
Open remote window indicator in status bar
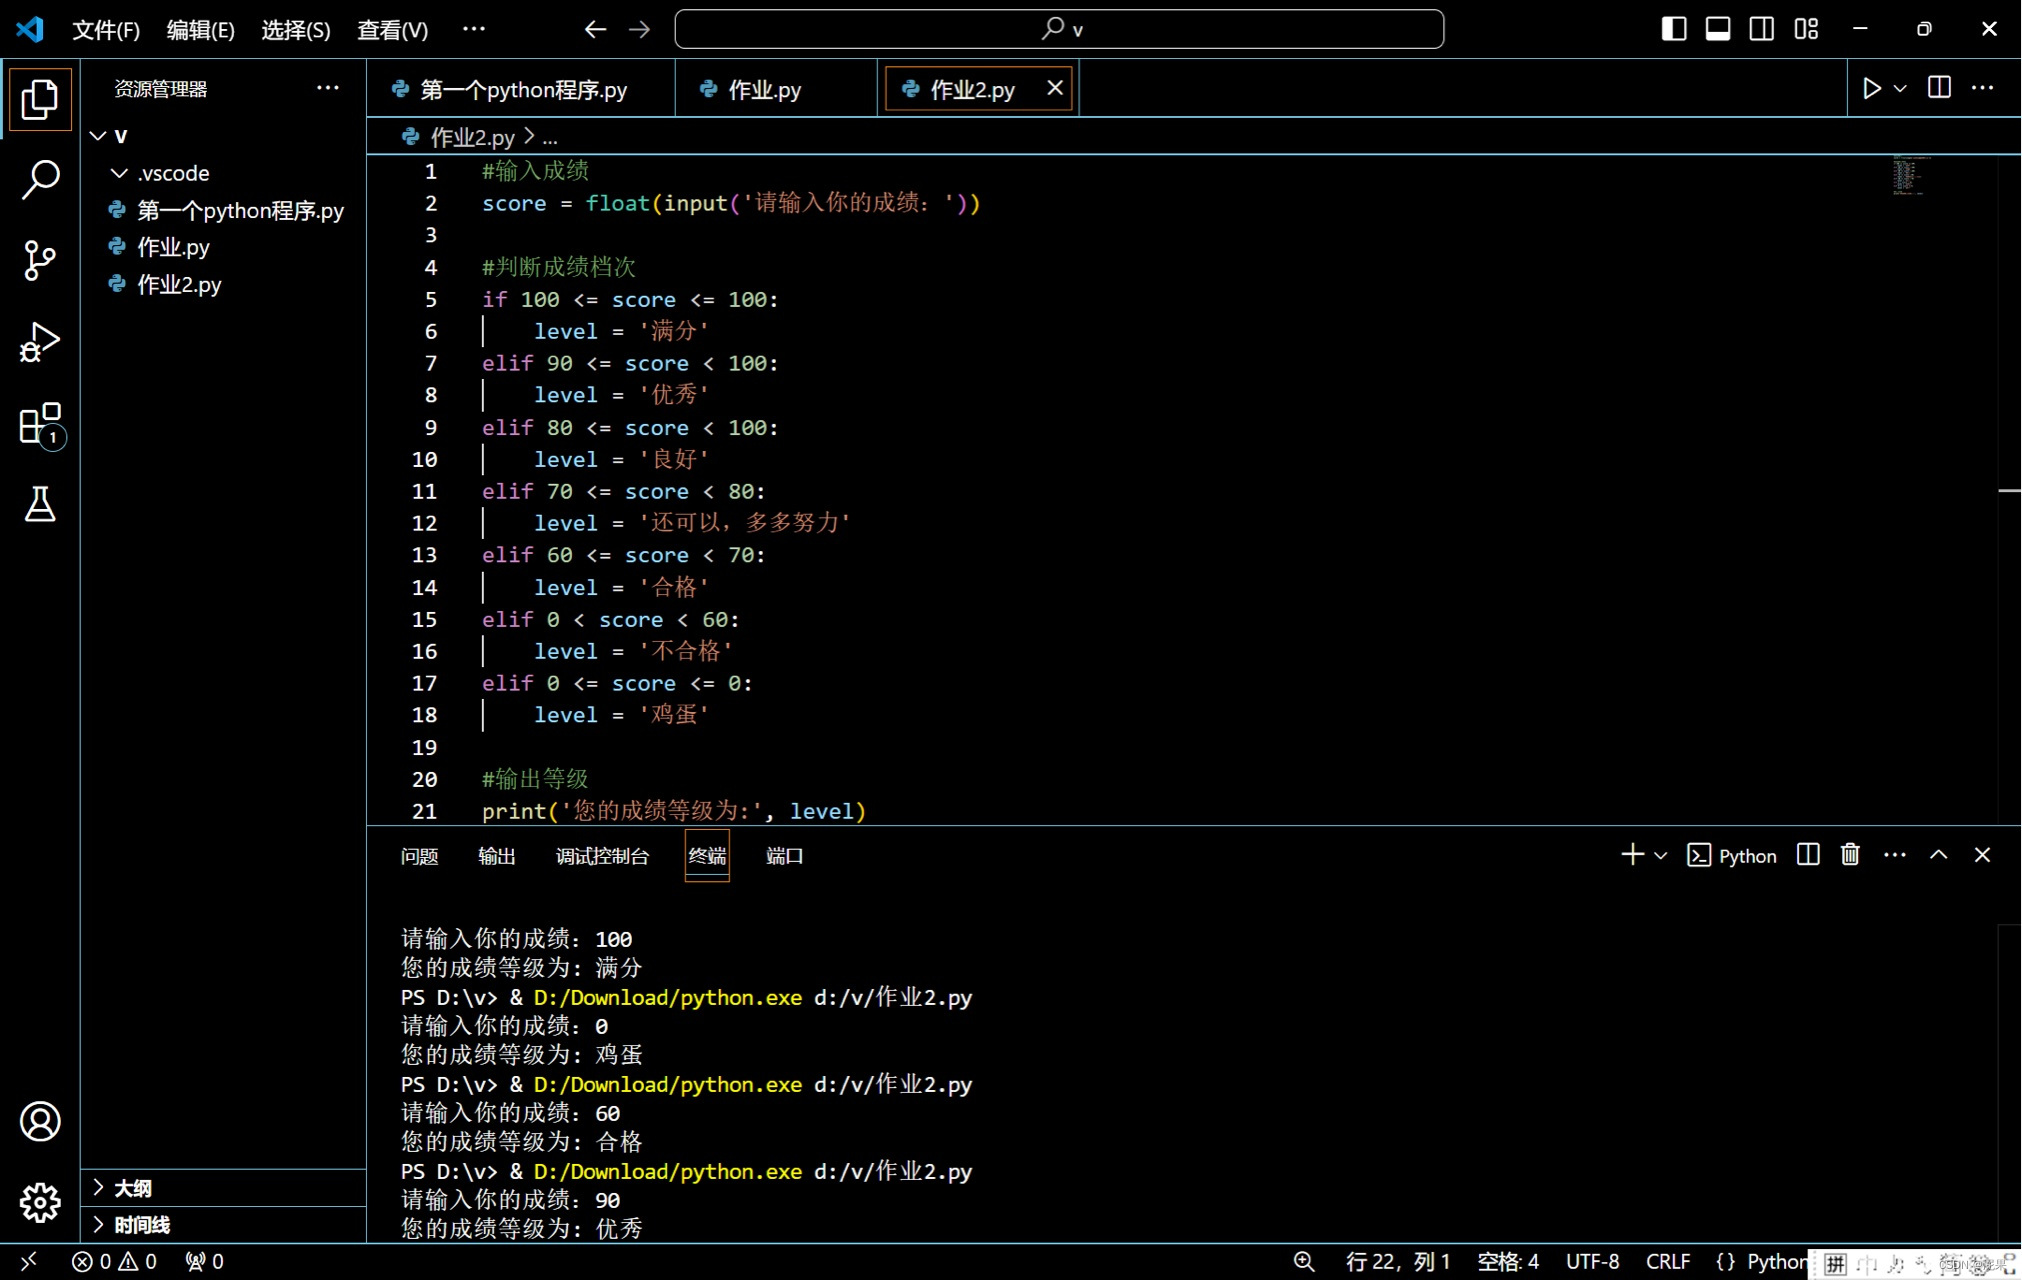28,1262
